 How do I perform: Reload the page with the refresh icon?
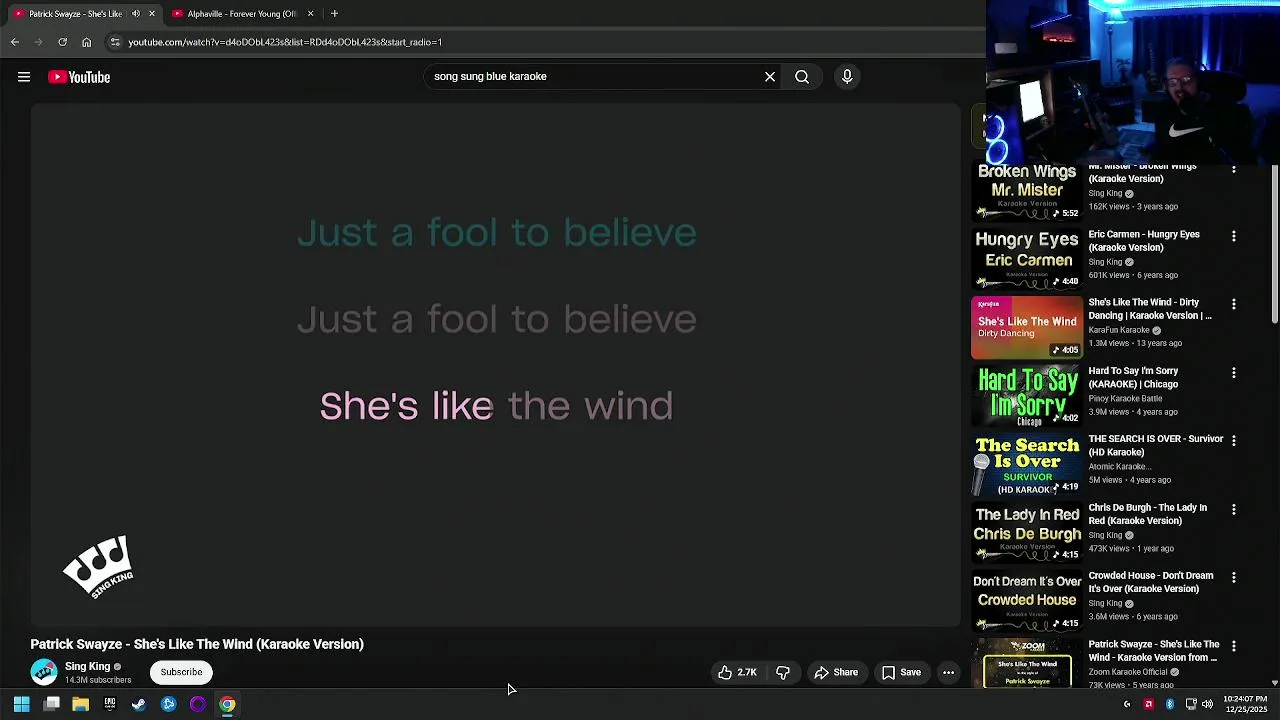tap(62, 42)
